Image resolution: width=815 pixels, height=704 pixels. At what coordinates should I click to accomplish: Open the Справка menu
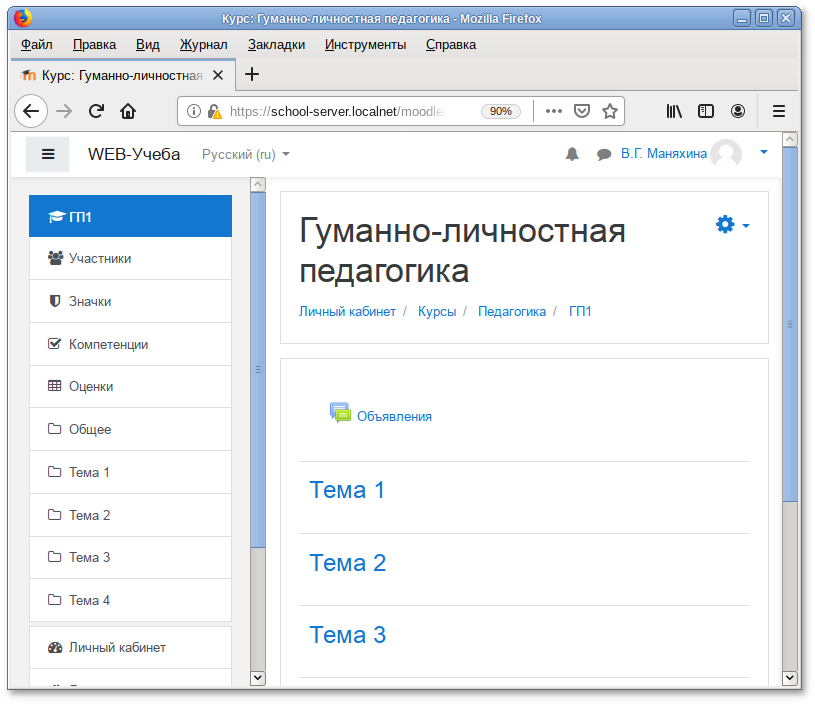click(451, 45)
